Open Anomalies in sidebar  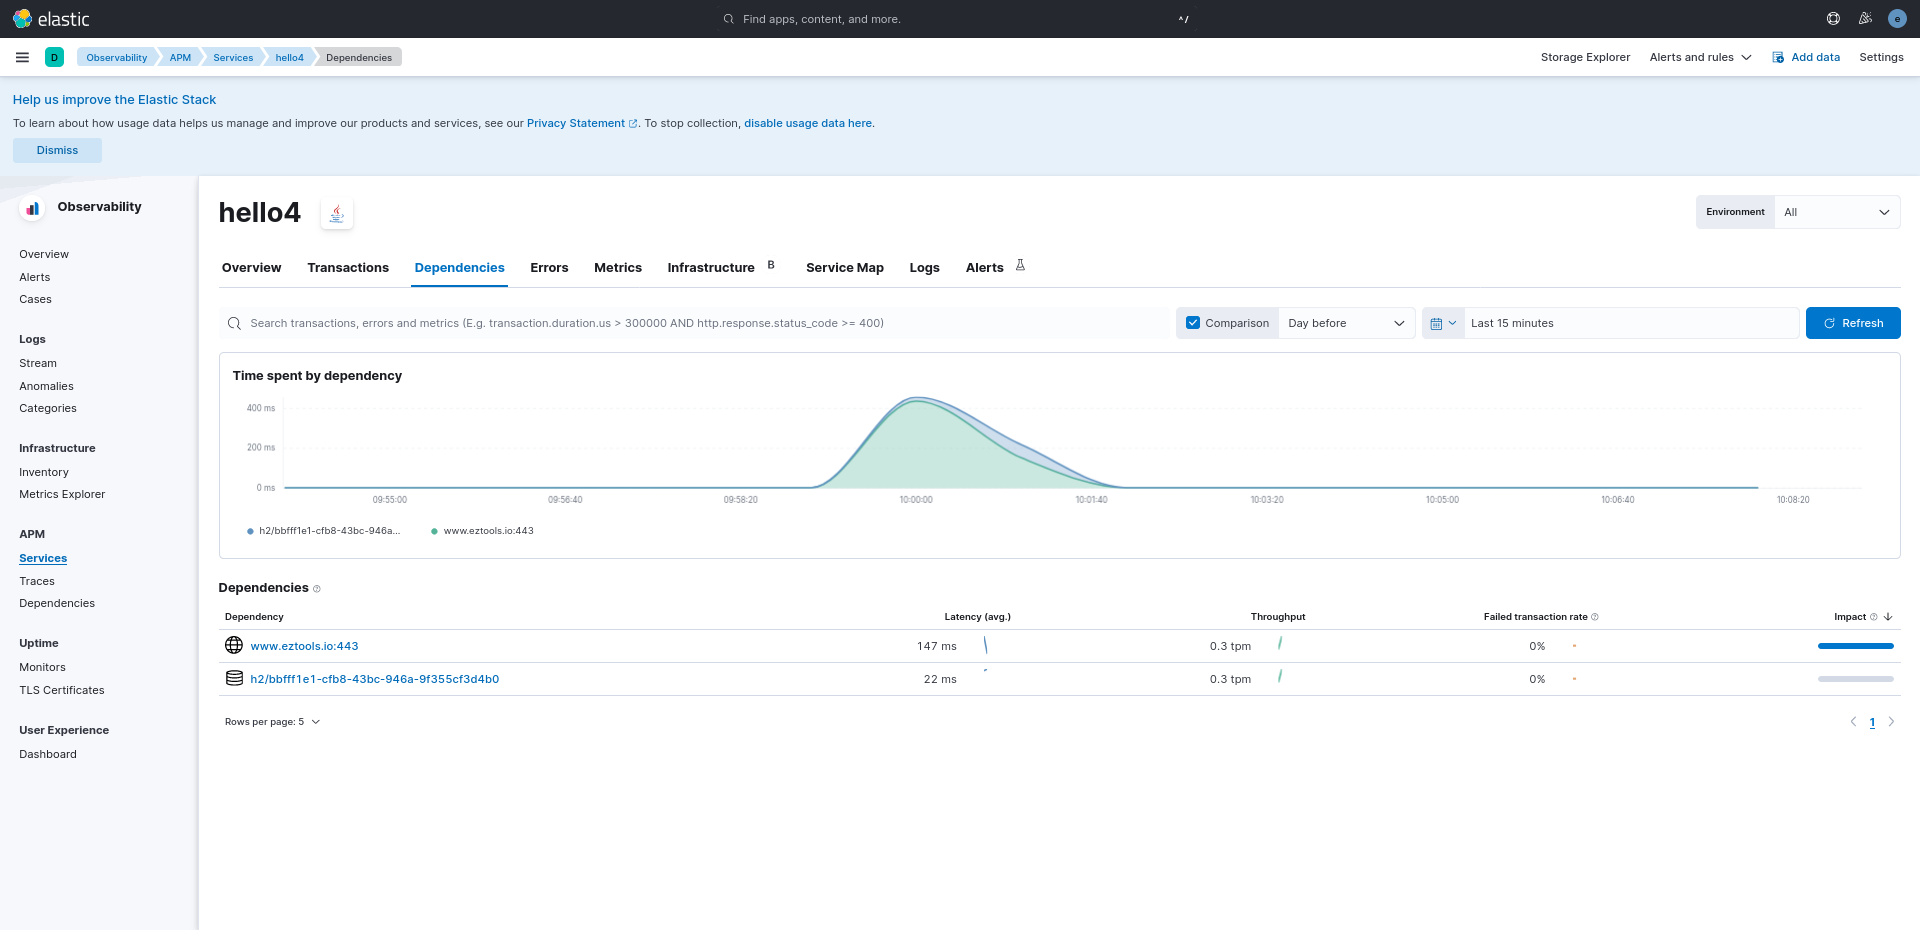pos(46,386)
